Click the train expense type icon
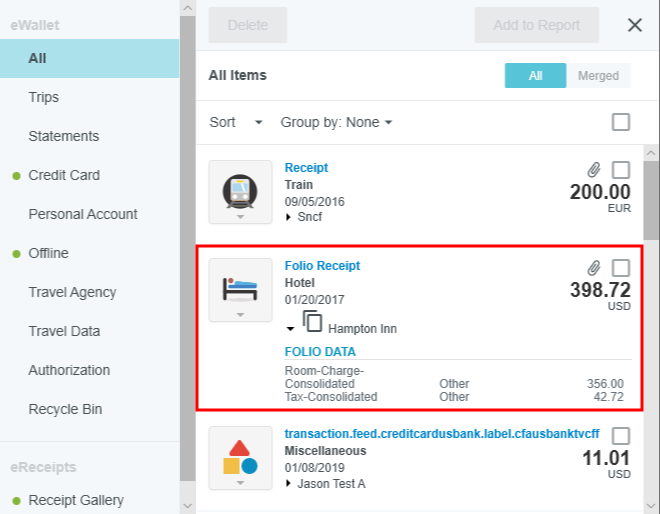The image size is (660, 514). (x=240, y=188)
